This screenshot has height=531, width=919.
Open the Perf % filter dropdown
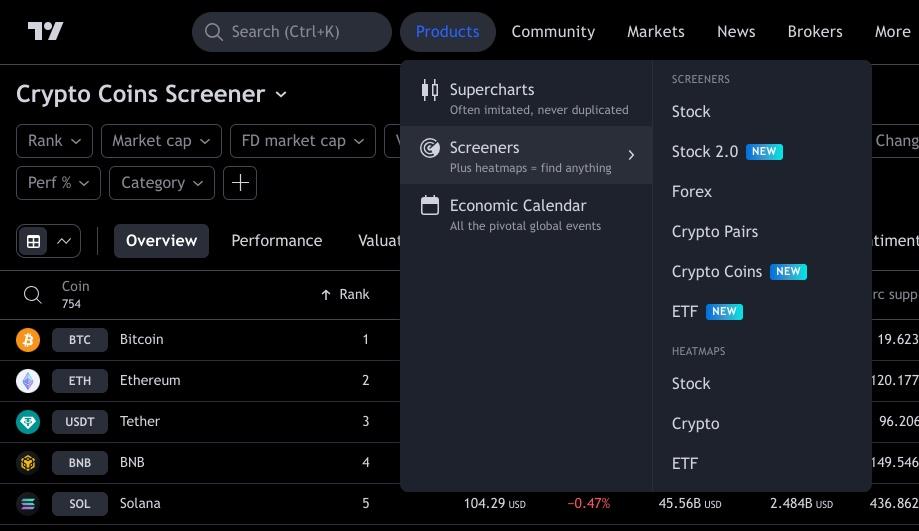pyautogui.click(x=58, y=183)
